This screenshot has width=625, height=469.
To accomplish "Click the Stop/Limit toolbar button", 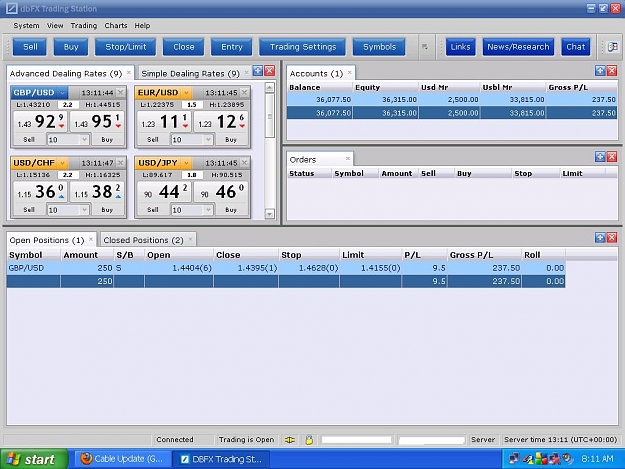I will [126, 47].
